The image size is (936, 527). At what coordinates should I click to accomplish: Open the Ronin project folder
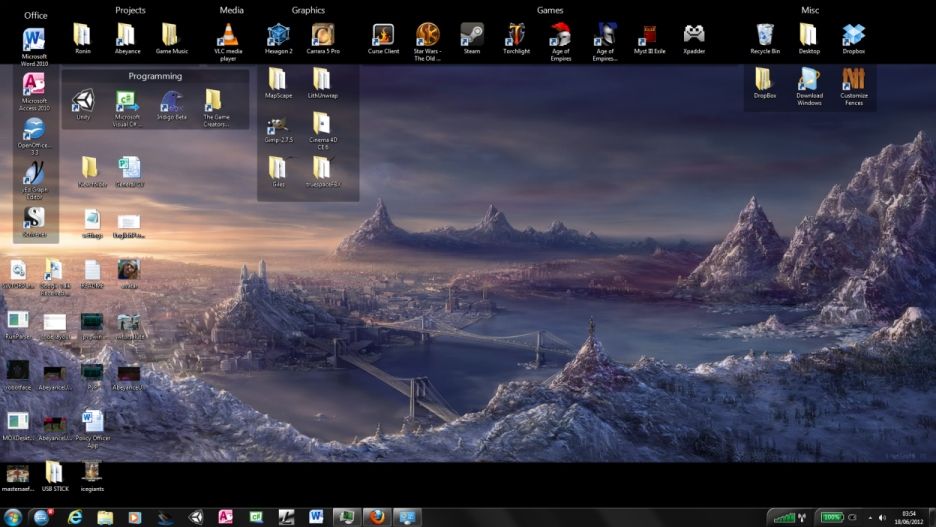point(82,39)
